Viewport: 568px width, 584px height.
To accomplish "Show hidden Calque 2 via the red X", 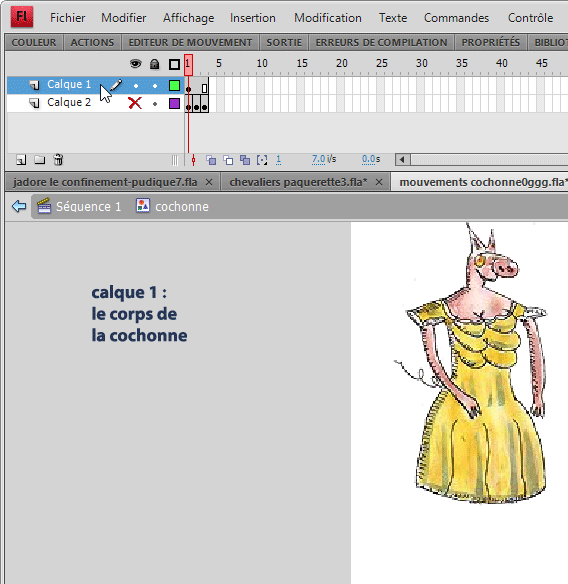I will 135,103.
